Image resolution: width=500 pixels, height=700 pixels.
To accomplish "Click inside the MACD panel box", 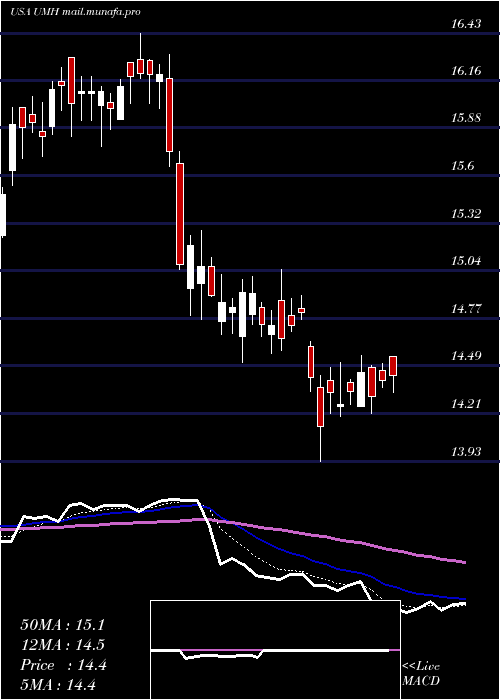I will point(275,650).
